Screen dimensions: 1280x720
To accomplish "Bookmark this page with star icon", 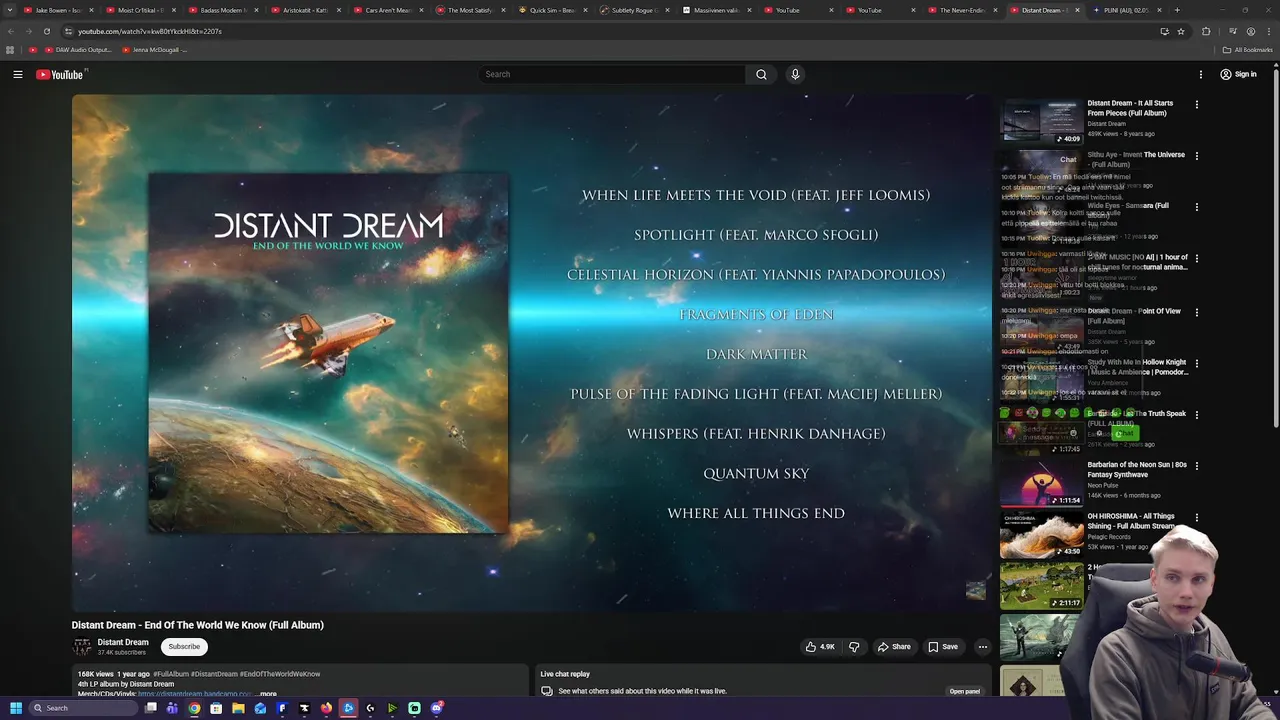I will (x=1180, y=31).
